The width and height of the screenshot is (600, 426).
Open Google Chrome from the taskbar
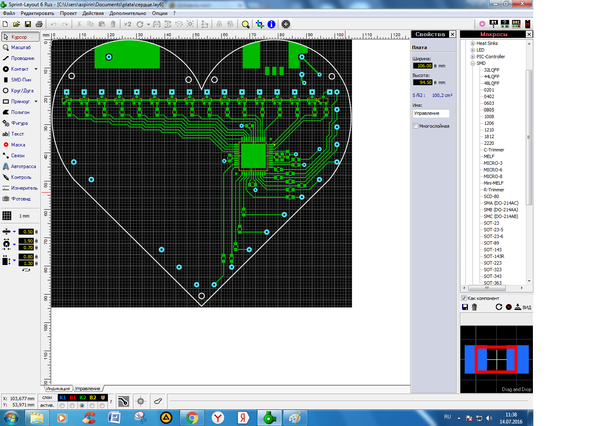193,417
